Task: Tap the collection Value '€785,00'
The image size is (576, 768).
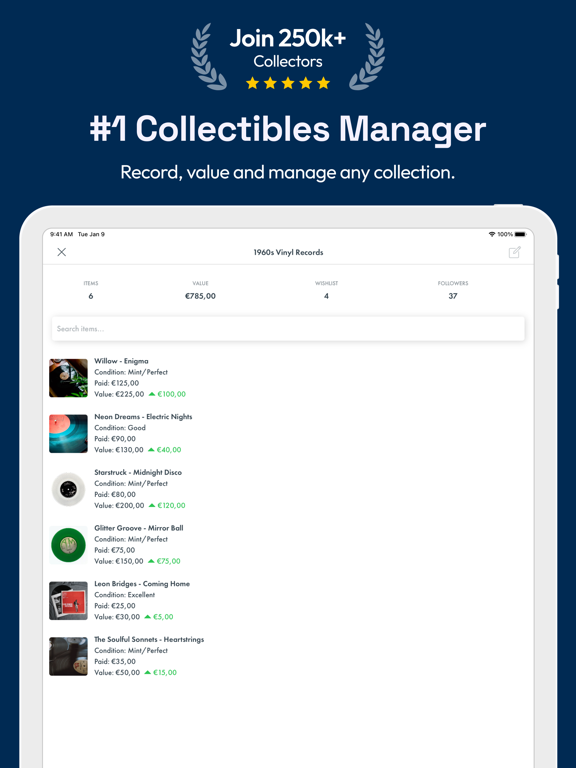Action: [200, 296]
